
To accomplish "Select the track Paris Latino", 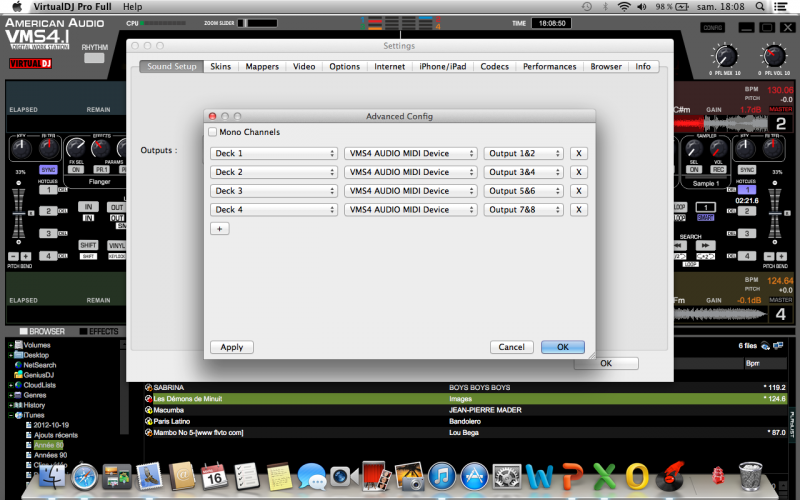I will tap(172, 421).
